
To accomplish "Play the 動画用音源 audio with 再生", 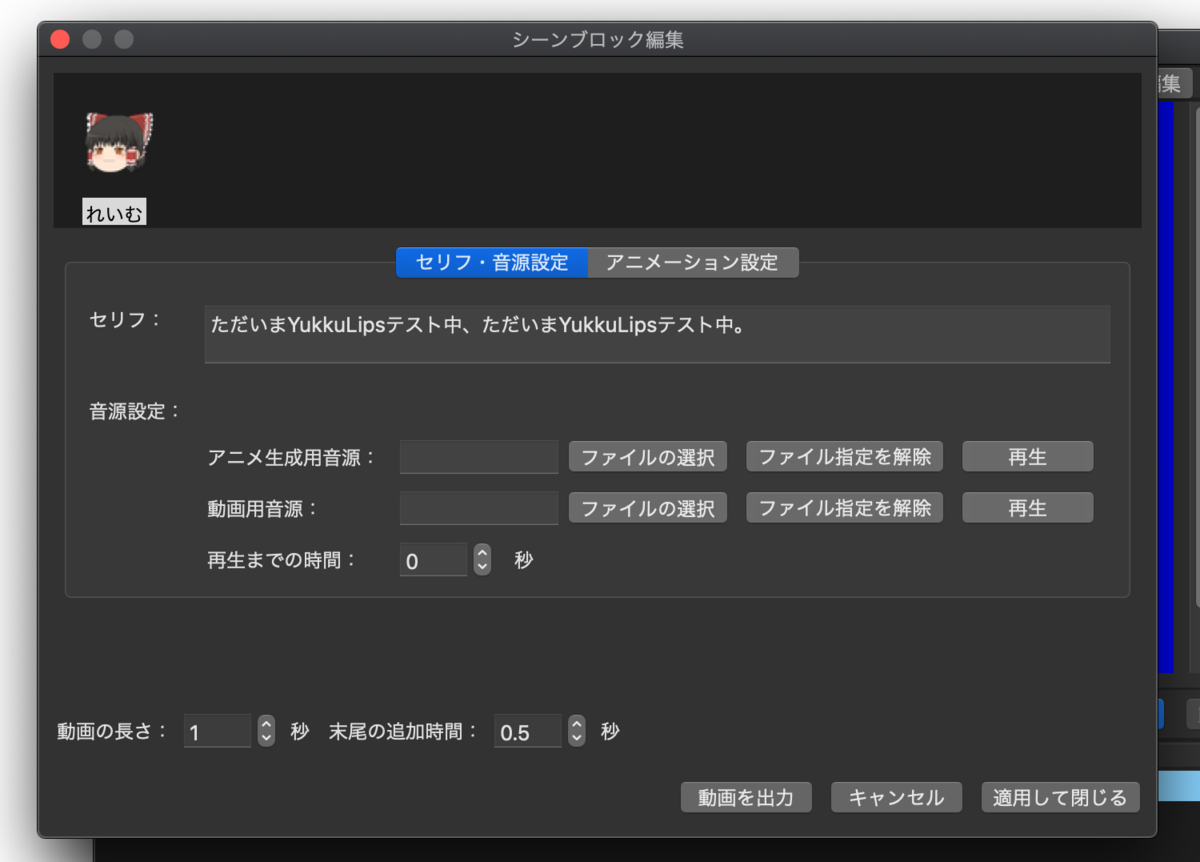I will coord(1027,507).
